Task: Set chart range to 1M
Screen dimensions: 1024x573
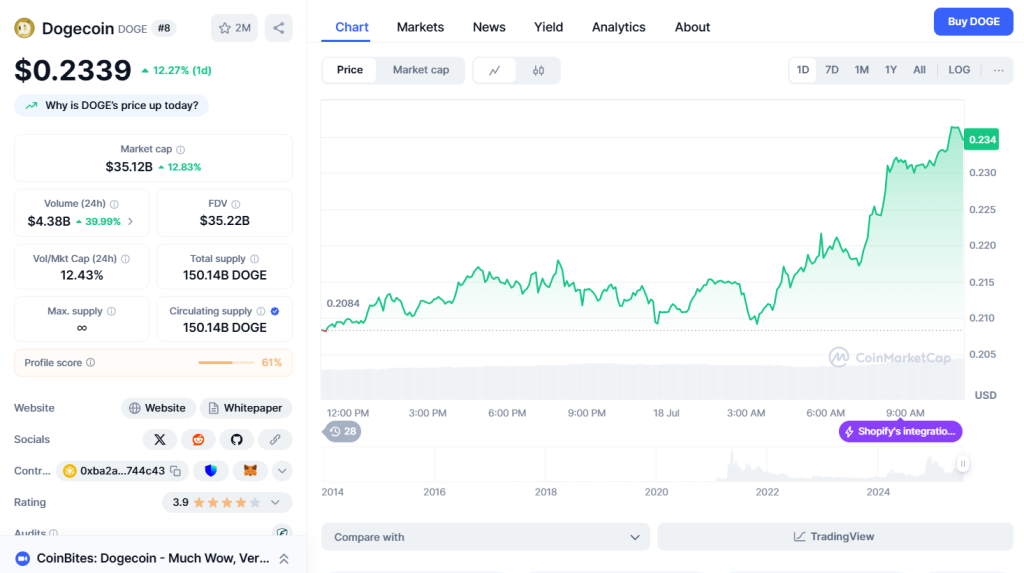Action: [861, 70]
